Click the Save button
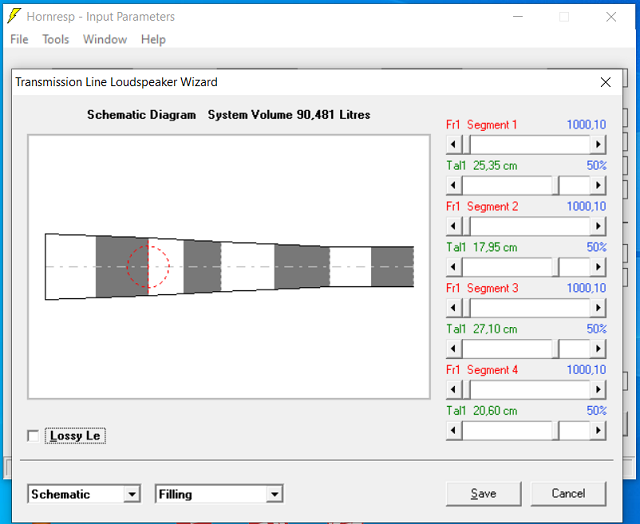 click(484, 494)
